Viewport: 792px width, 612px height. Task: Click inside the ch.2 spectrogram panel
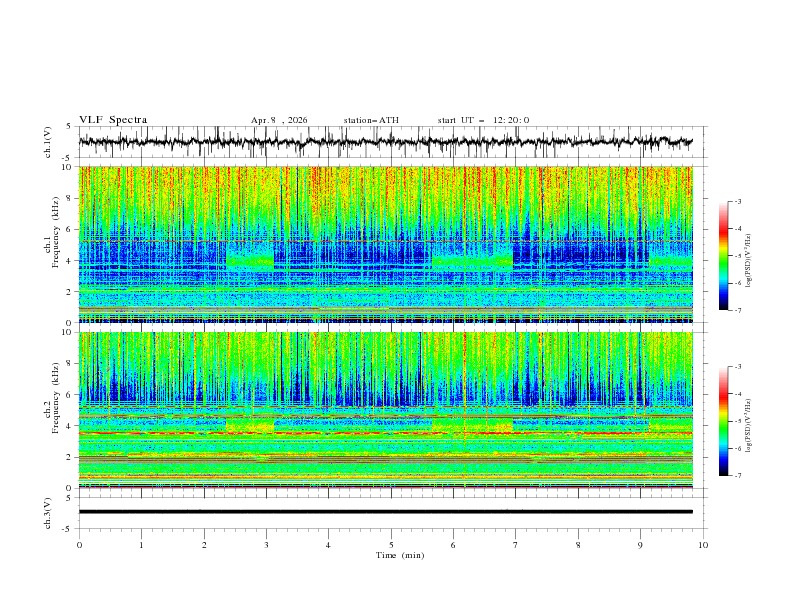[x=385, y=410]
